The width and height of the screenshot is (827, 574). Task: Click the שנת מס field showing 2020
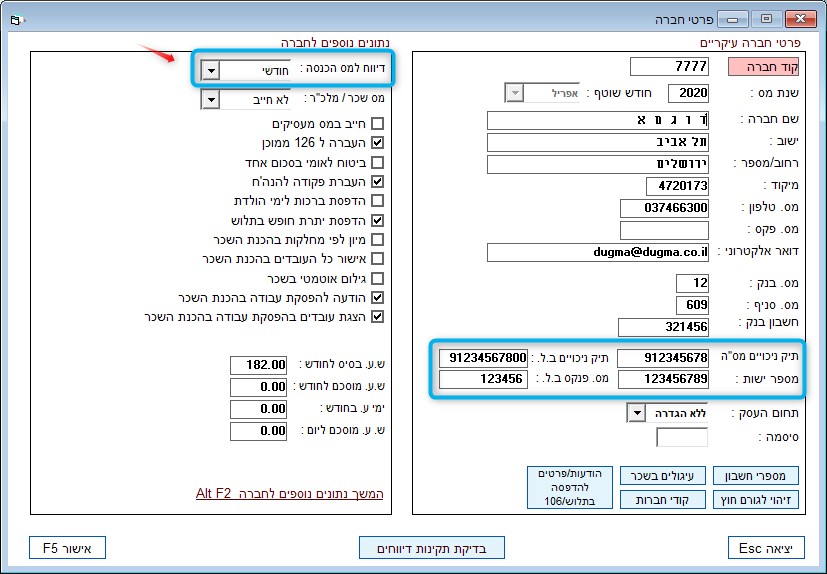688,93
